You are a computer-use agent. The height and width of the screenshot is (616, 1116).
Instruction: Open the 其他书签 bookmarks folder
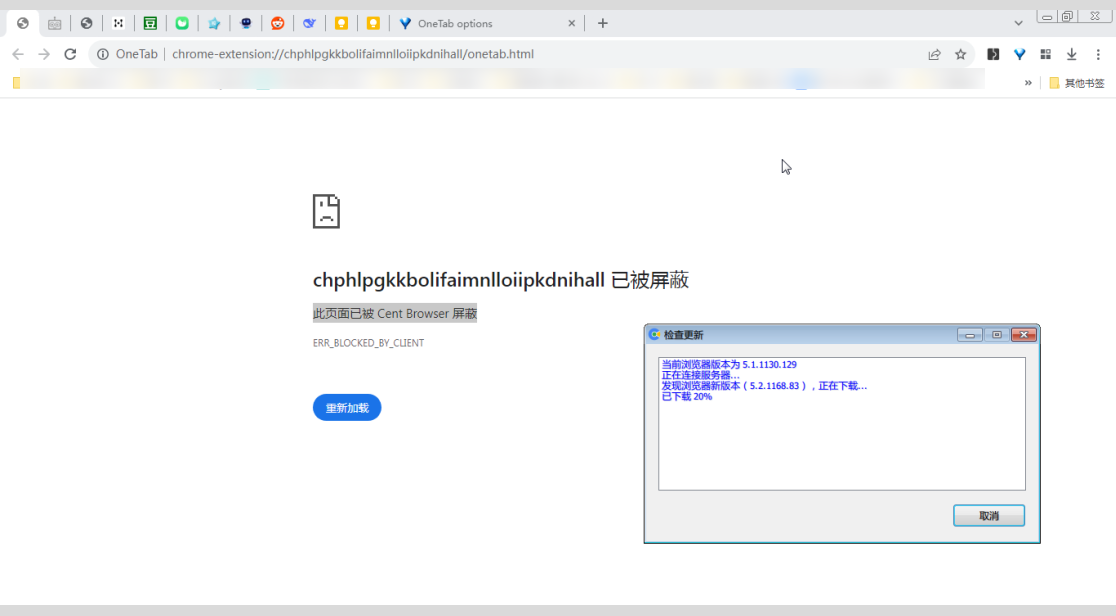(x=1077, y=83)
